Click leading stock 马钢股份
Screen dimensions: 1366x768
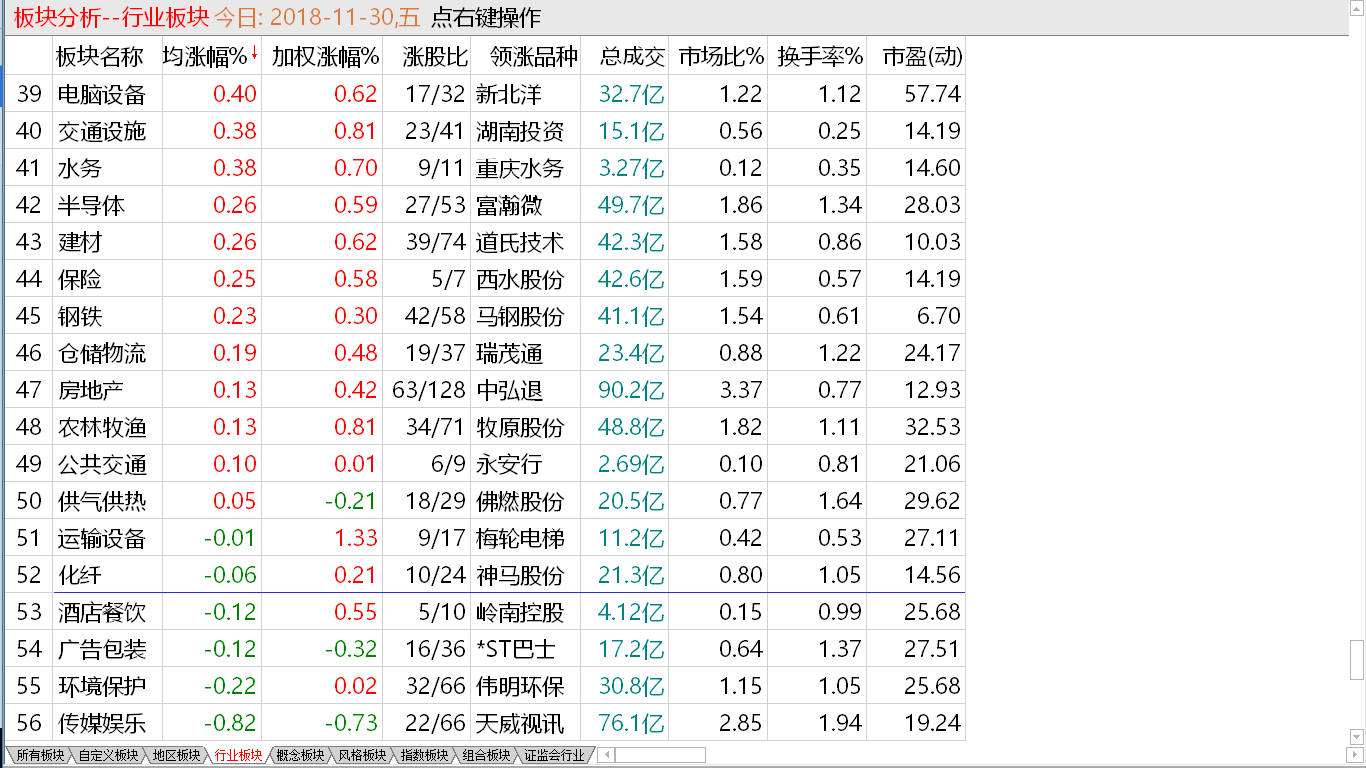click(x=519, y=316)
